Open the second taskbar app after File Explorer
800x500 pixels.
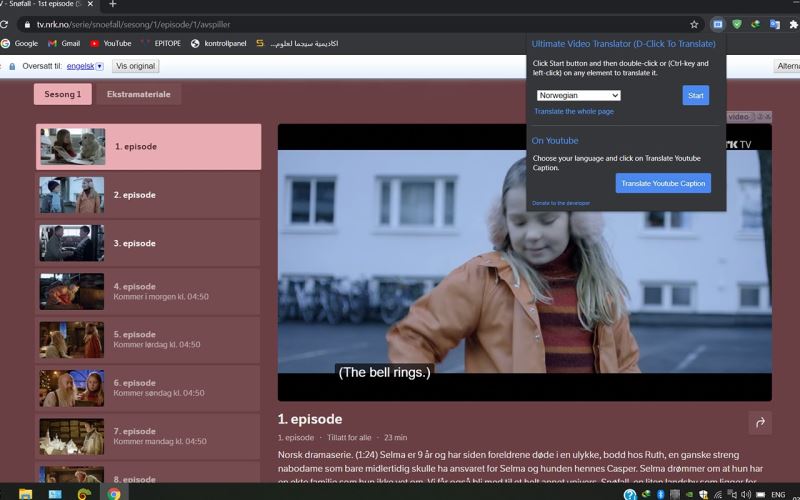pyautogui.click(x=55, y=493)
